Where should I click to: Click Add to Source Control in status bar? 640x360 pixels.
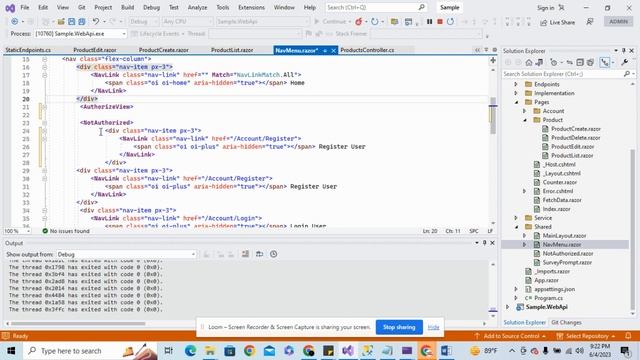point(510,336)
